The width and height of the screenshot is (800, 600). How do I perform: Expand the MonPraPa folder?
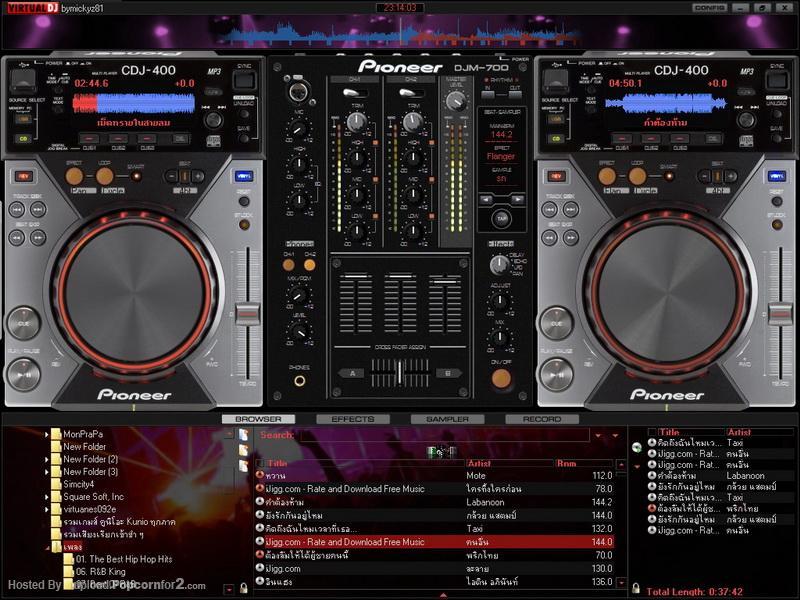click(46, 435)
